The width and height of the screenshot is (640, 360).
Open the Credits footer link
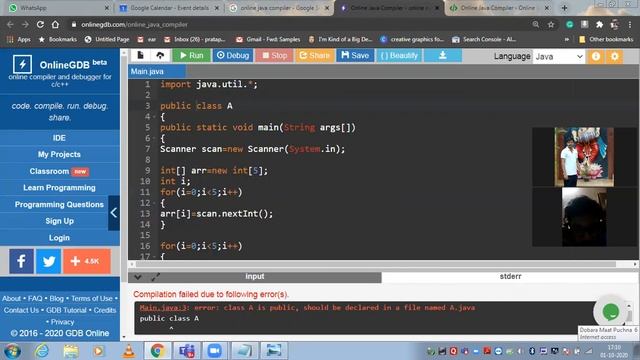point(105,310)
